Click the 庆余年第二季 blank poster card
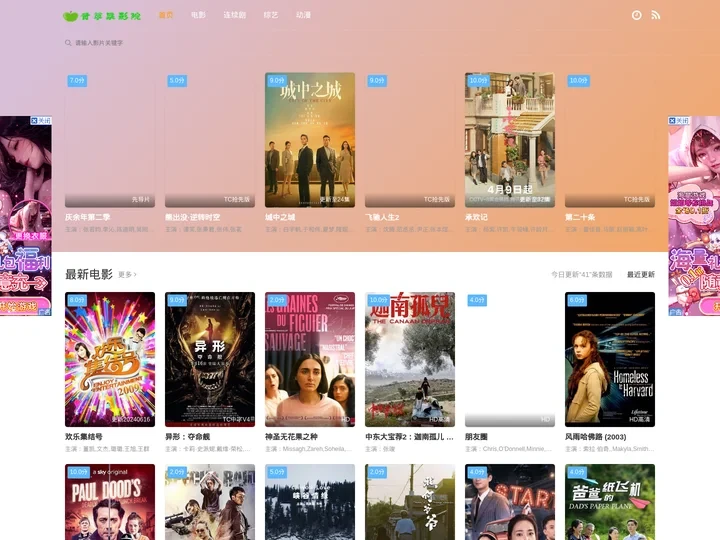The height and width of the screenshot is (540, 720). 110,140
